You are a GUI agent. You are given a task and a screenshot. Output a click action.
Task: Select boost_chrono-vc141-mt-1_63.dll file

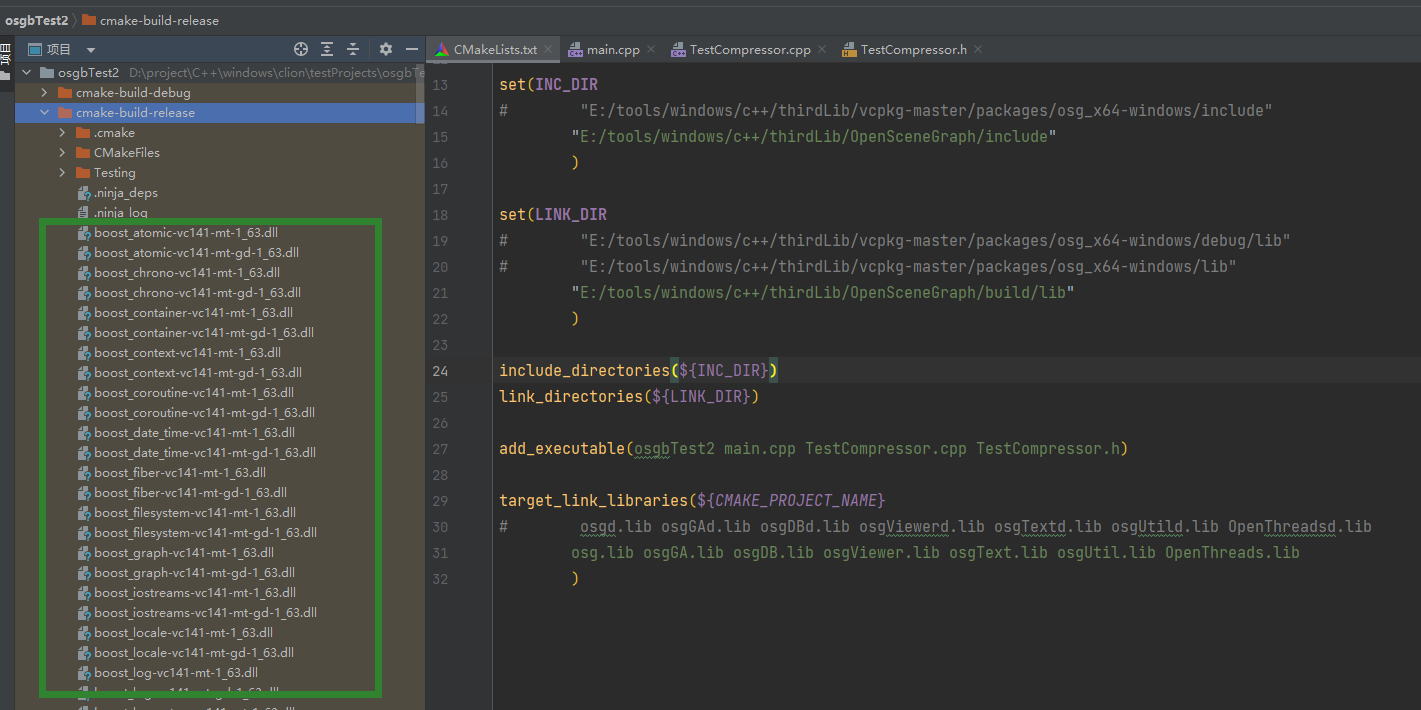pyautogui.click(x=187, y=273)
